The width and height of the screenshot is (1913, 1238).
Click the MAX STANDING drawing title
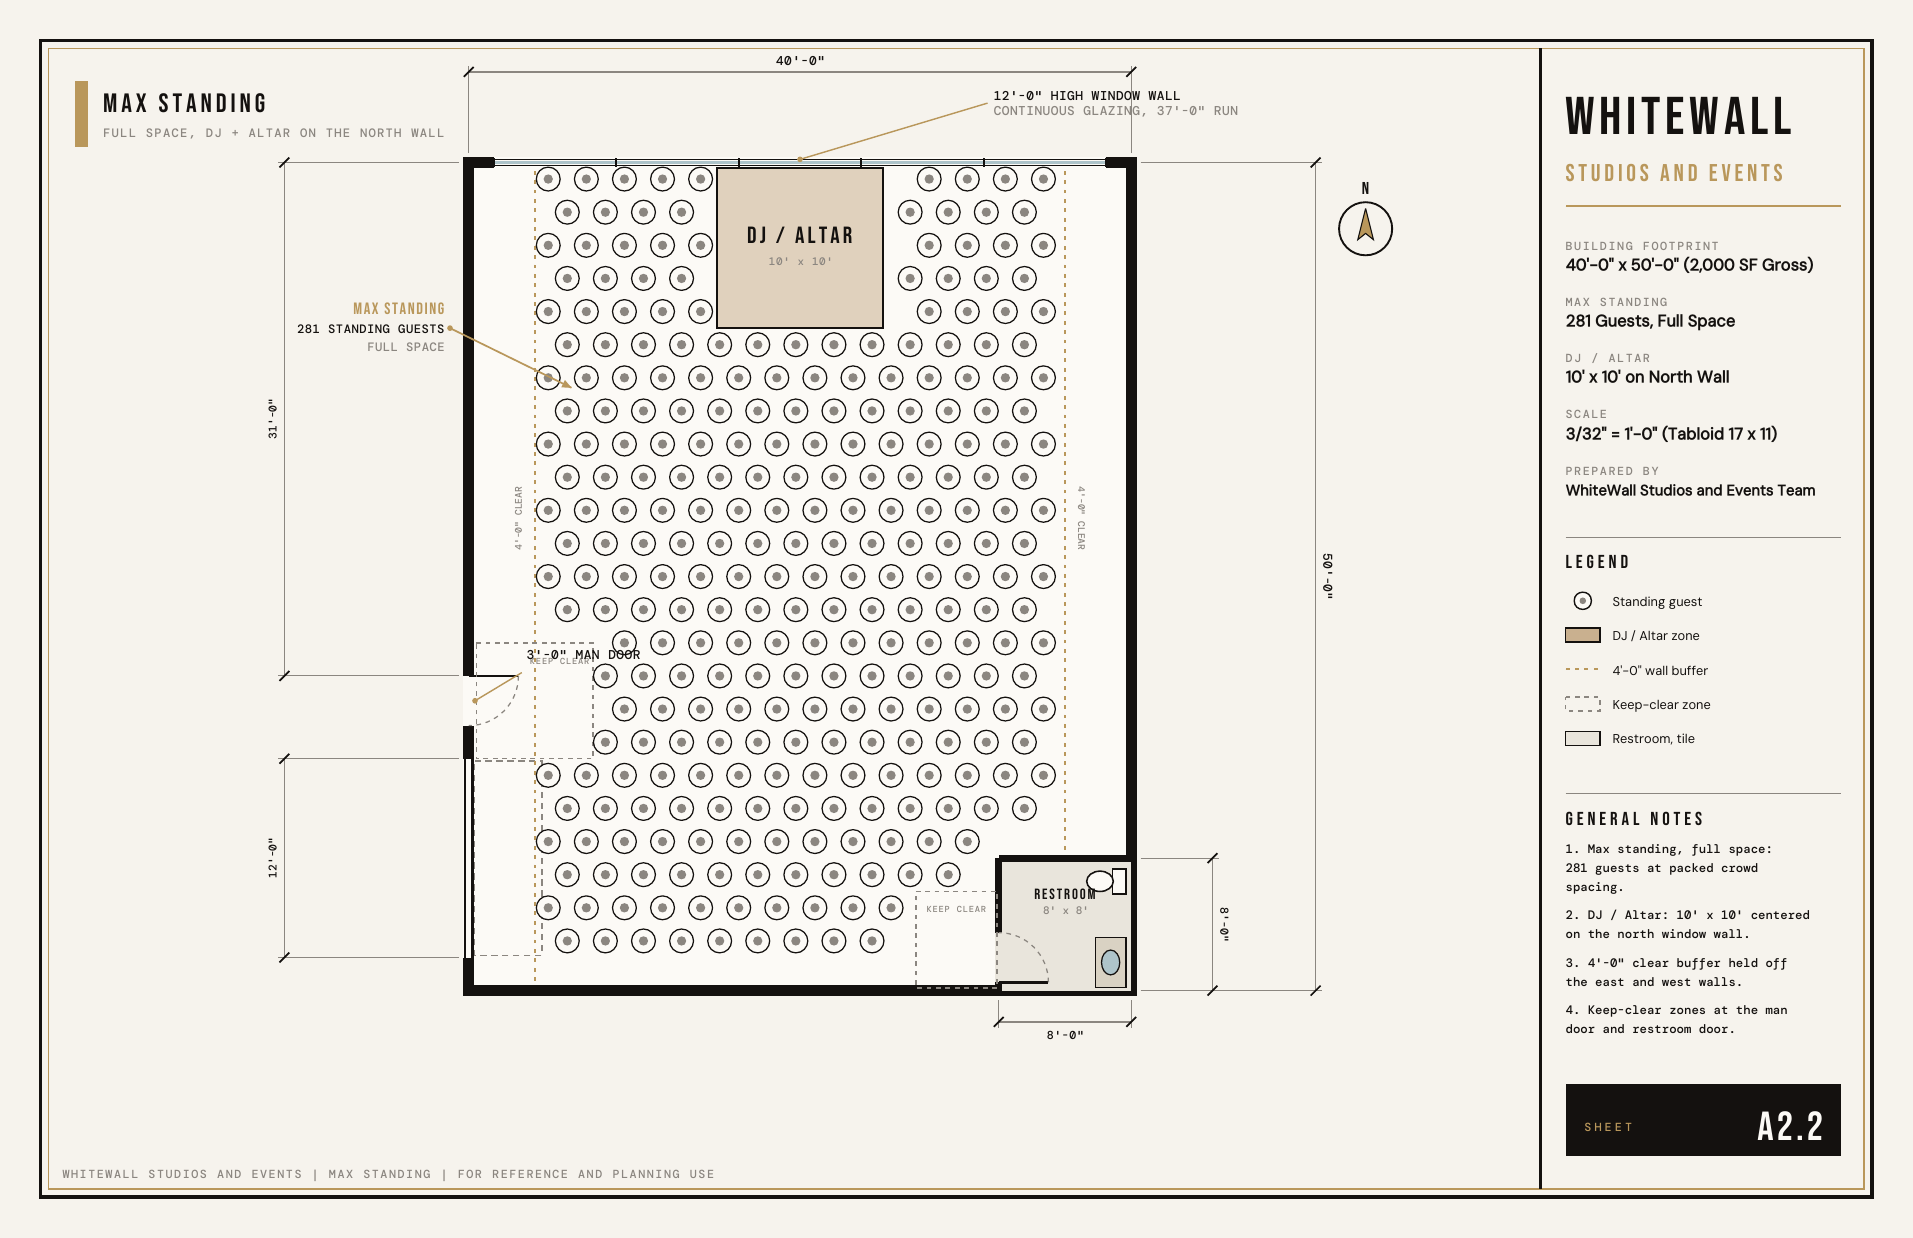coord(185,104)
